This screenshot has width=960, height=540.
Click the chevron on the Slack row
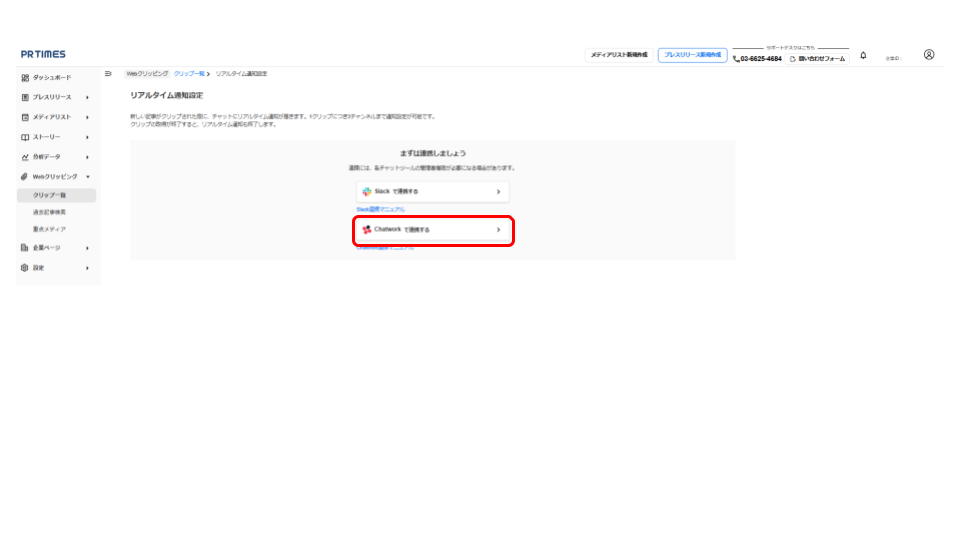click(498, 192)
